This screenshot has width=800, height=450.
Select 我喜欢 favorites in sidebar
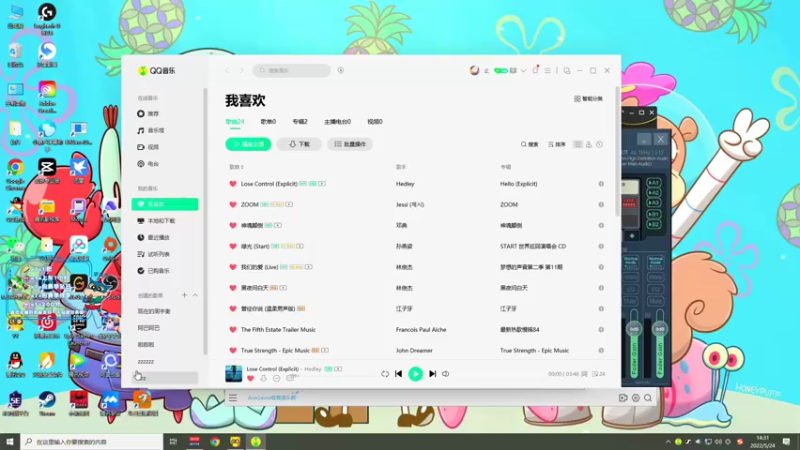(x=165, y=204)
